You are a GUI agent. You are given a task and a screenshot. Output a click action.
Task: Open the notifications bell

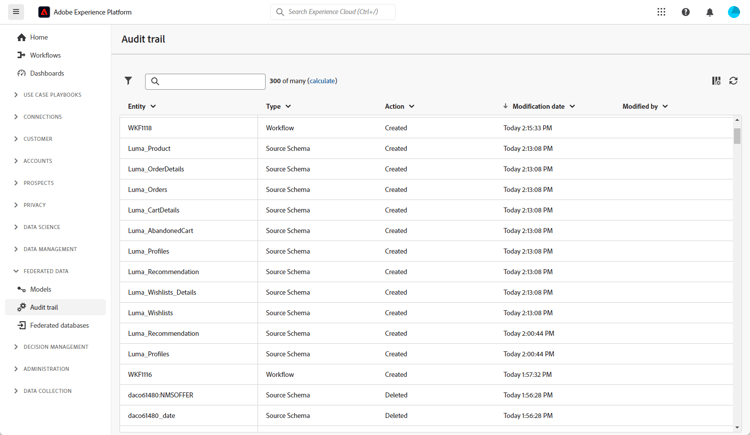[710, 12]
